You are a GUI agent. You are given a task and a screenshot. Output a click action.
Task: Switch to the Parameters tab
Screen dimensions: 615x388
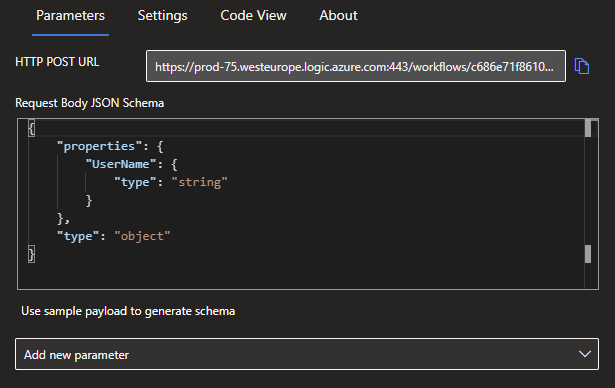coord(71,16)
